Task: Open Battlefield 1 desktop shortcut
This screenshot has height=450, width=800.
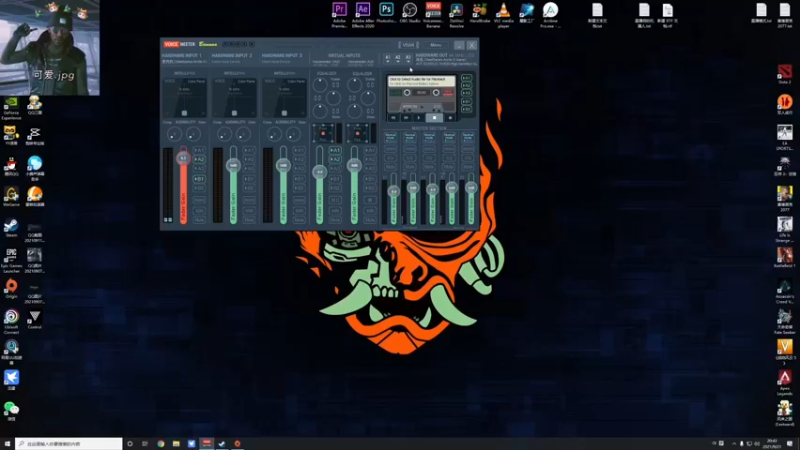Action: [x=785, y=258]
